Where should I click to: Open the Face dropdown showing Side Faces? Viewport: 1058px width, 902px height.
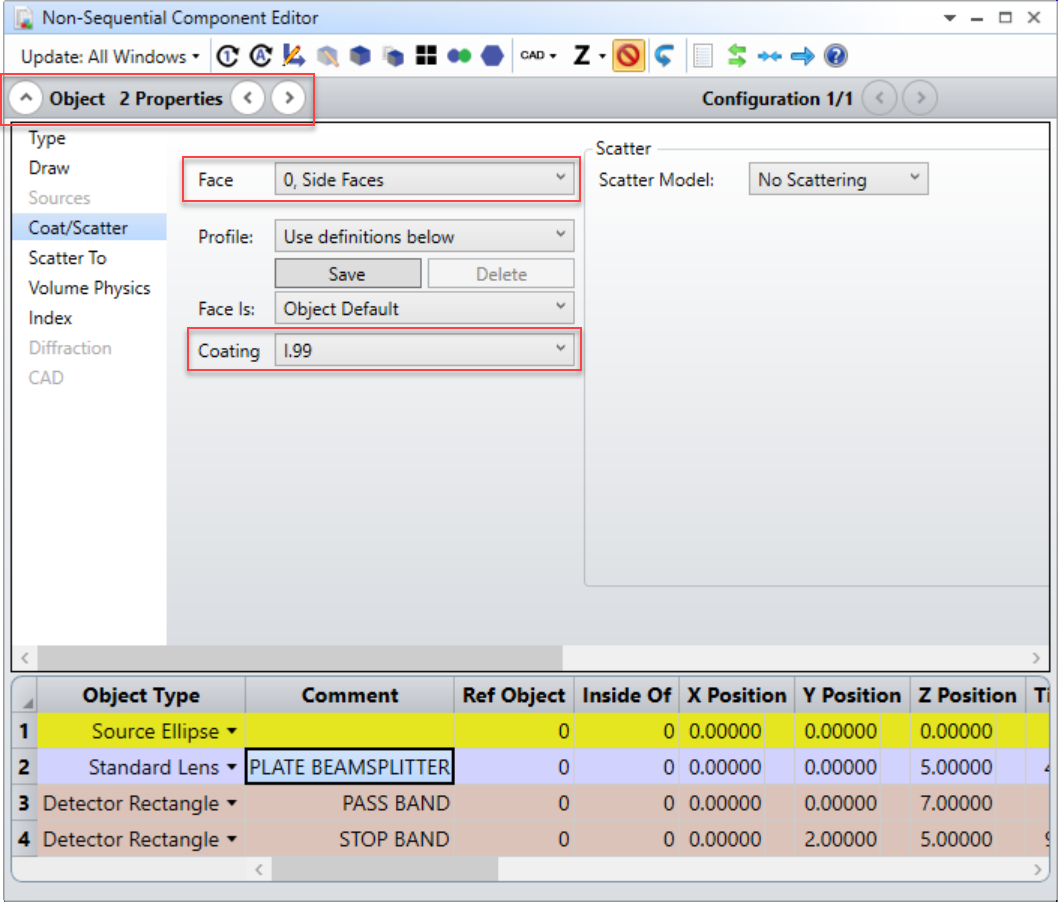(424, 179)
